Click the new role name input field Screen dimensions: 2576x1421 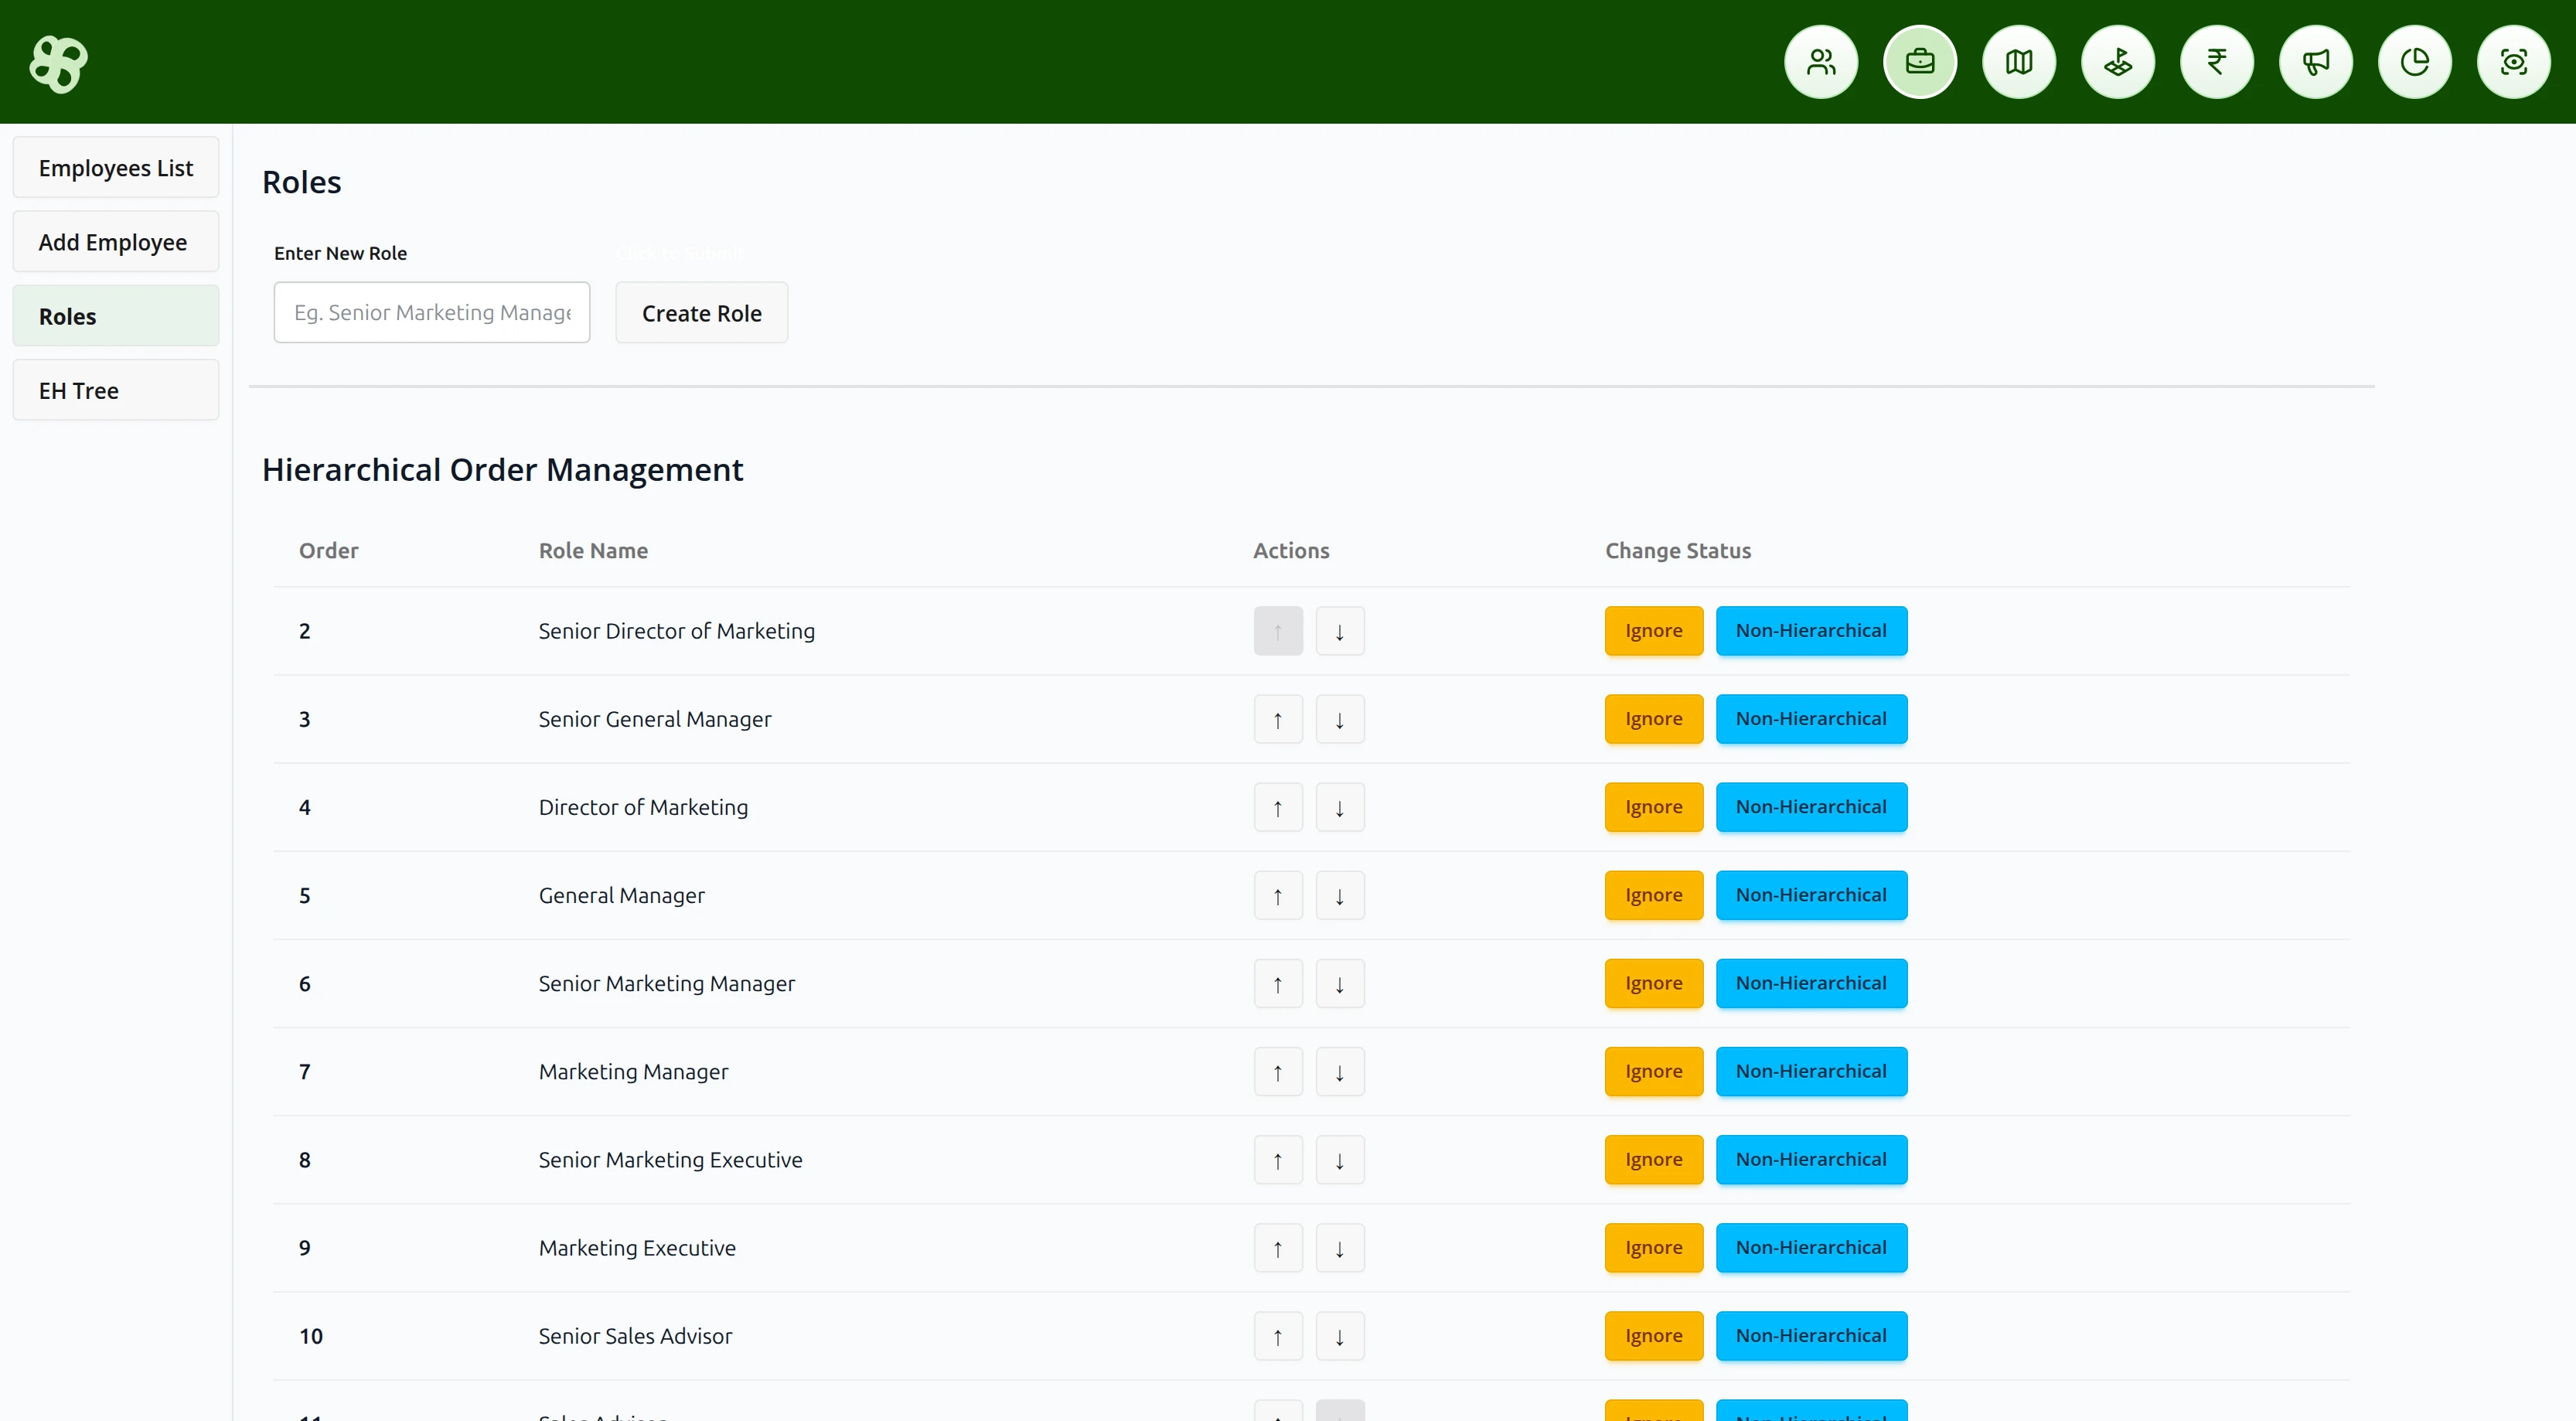(x=432, y=312)
